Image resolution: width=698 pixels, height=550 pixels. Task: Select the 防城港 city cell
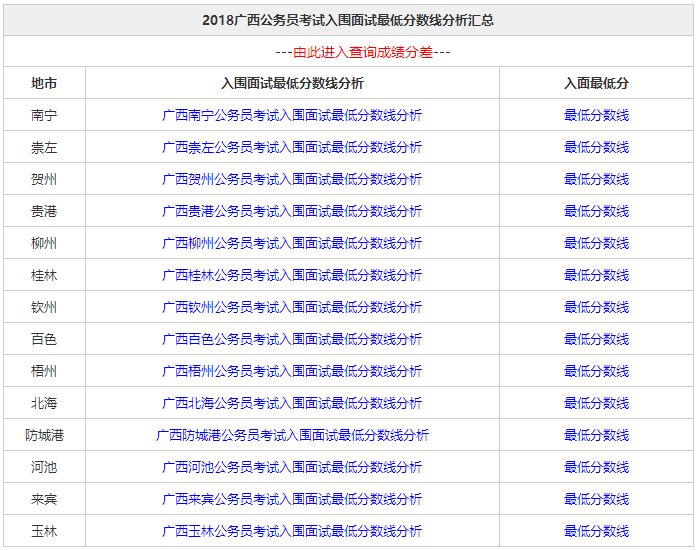coord(45,435)
